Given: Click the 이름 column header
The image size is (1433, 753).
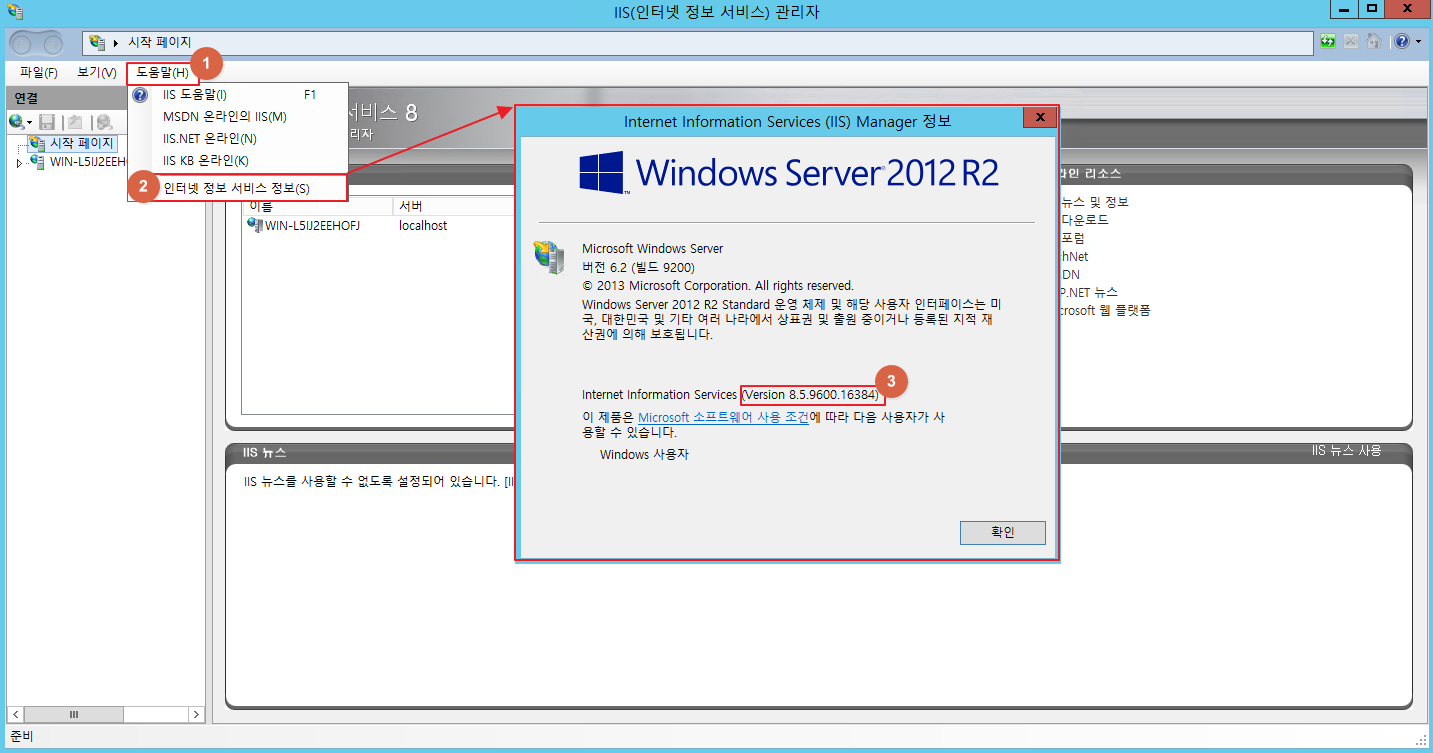Looking at the screenshot, I should click(319, 206).
